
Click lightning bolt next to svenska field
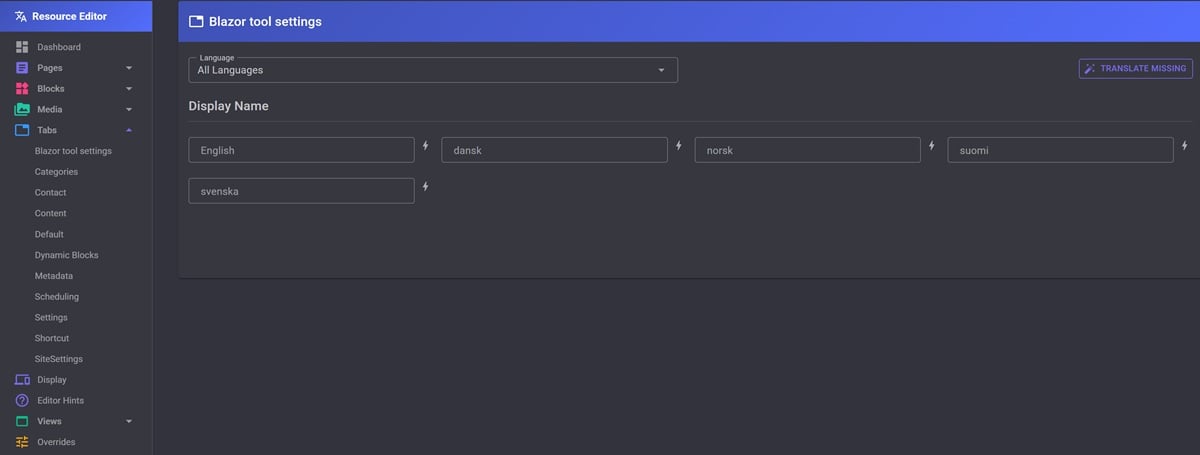pyautogui.click(x=425, y=187)
